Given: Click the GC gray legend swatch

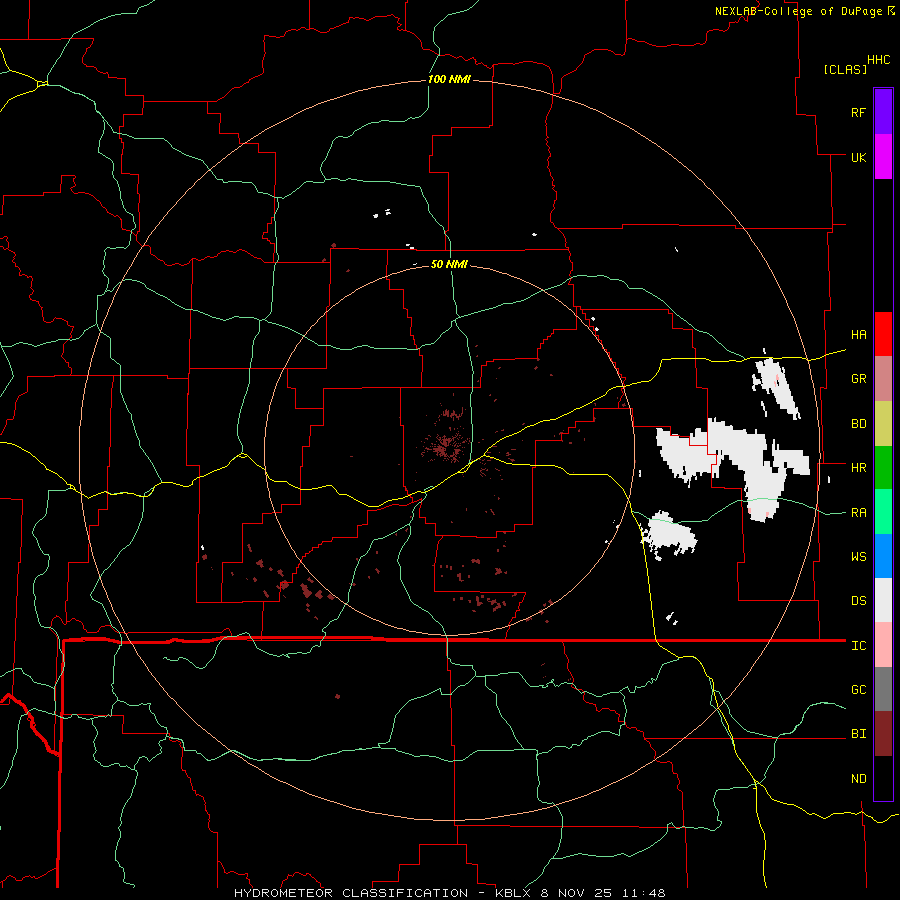Looking at the screenshot, I should click(883, 689).
